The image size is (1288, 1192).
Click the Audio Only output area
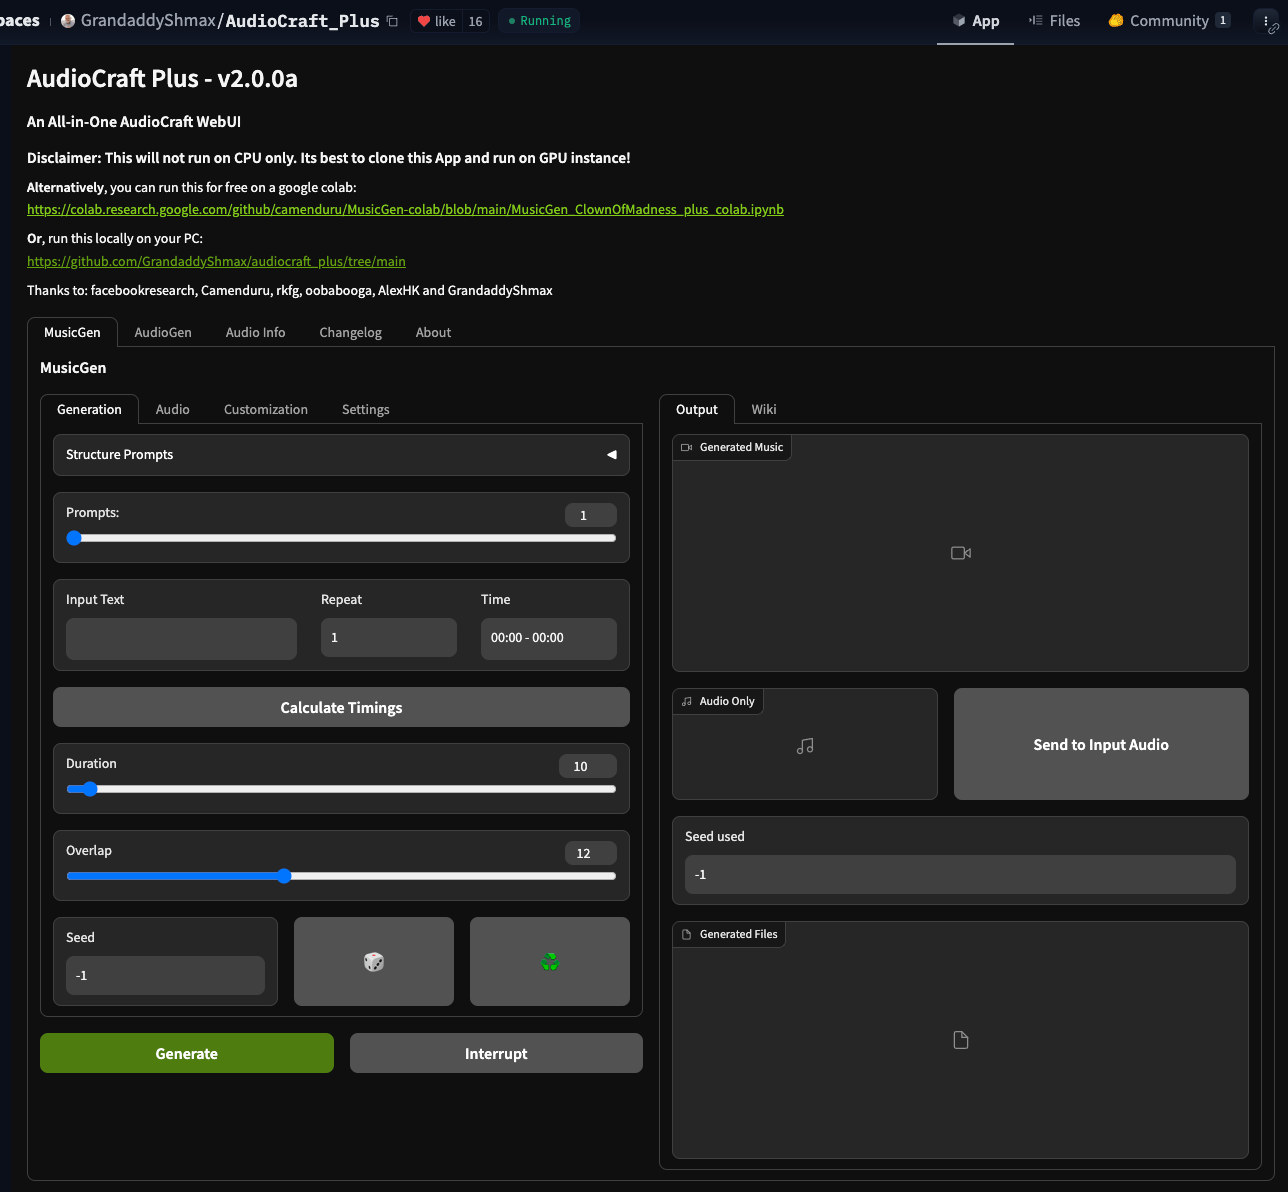click(805, 744)
